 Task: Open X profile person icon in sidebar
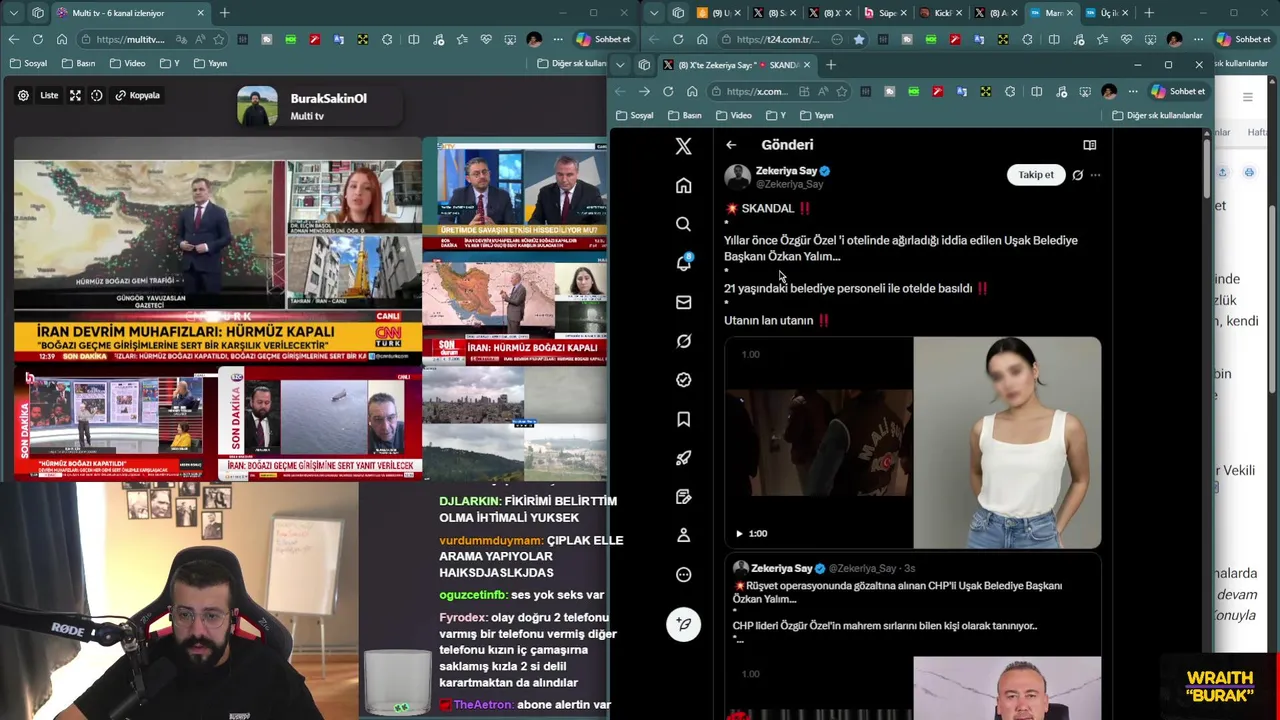pos(683,535)
